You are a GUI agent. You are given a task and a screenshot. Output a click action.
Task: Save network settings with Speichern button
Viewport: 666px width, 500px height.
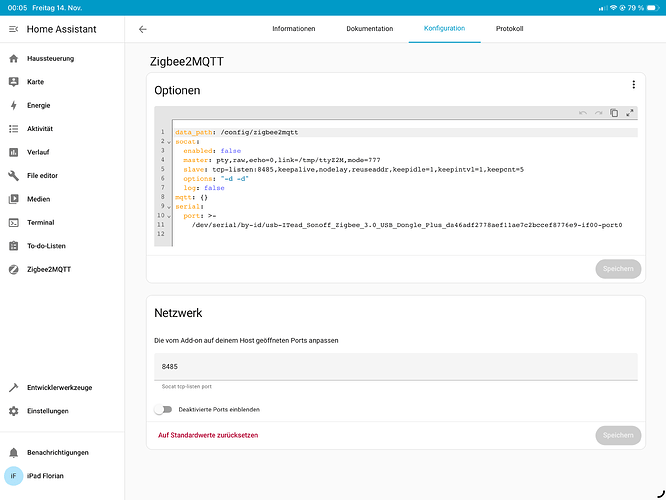point(618,435)
